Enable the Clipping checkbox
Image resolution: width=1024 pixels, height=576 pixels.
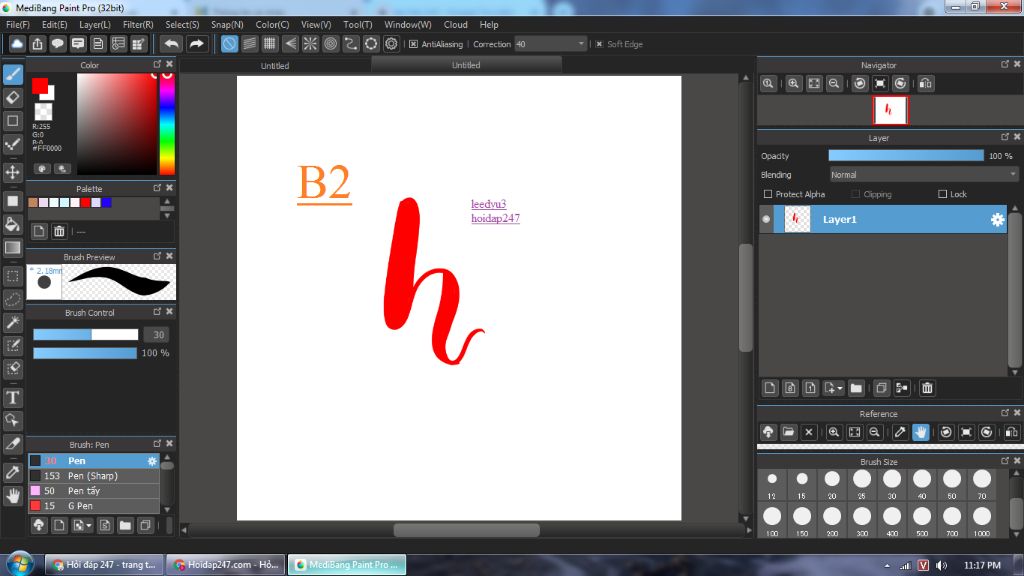[x=856, y=194]
